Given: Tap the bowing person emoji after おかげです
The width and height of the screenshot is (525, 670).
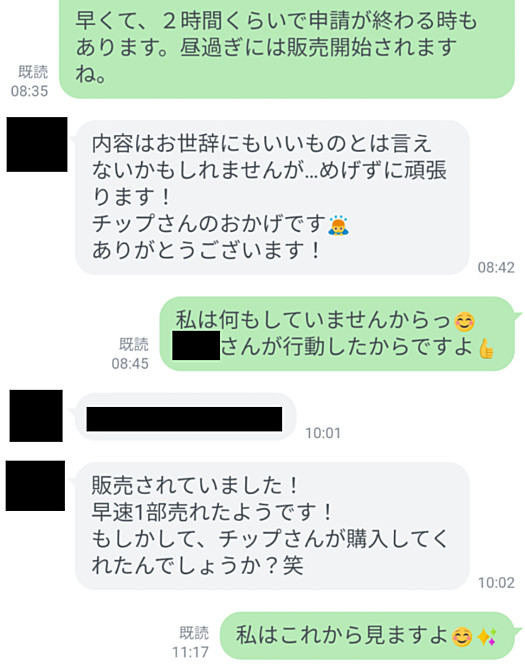Looking at the screenshot, I should (x=338, y=226).
